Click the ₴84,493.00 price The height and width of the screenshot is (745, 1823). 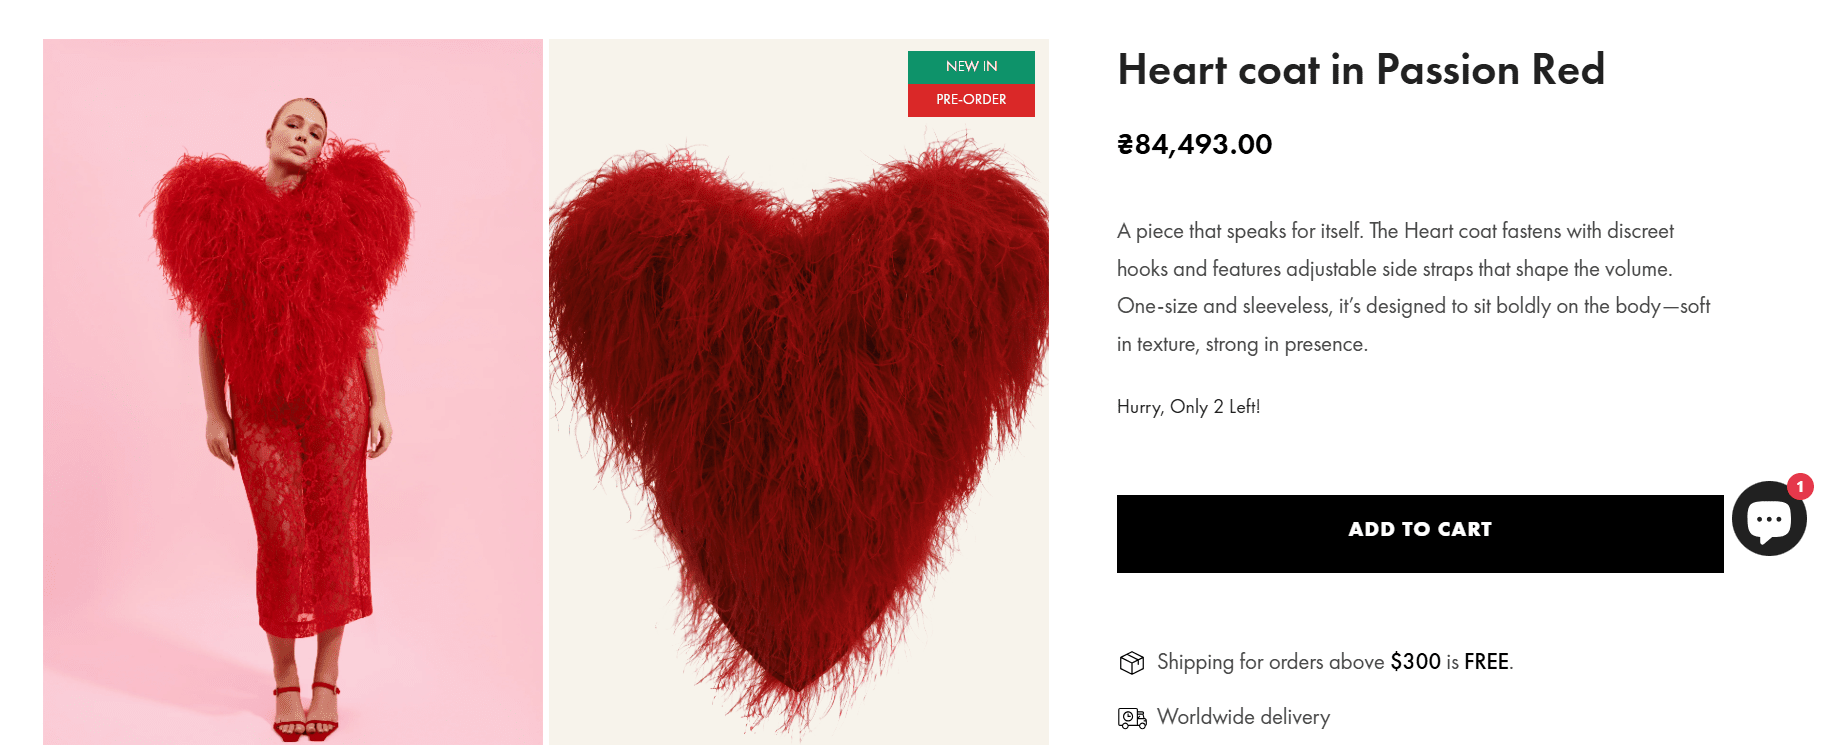(x=1194, y=144)
